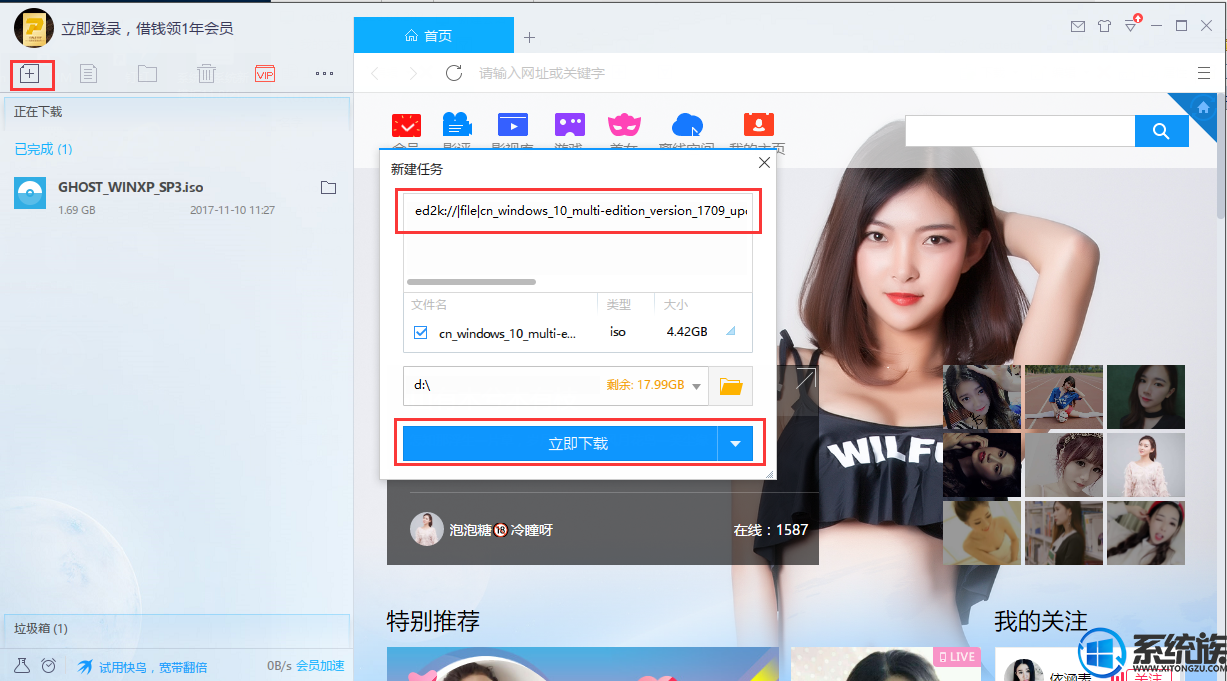Select the 已完成 (1) section
This screenshot has height=681, width=1227.
43,149
